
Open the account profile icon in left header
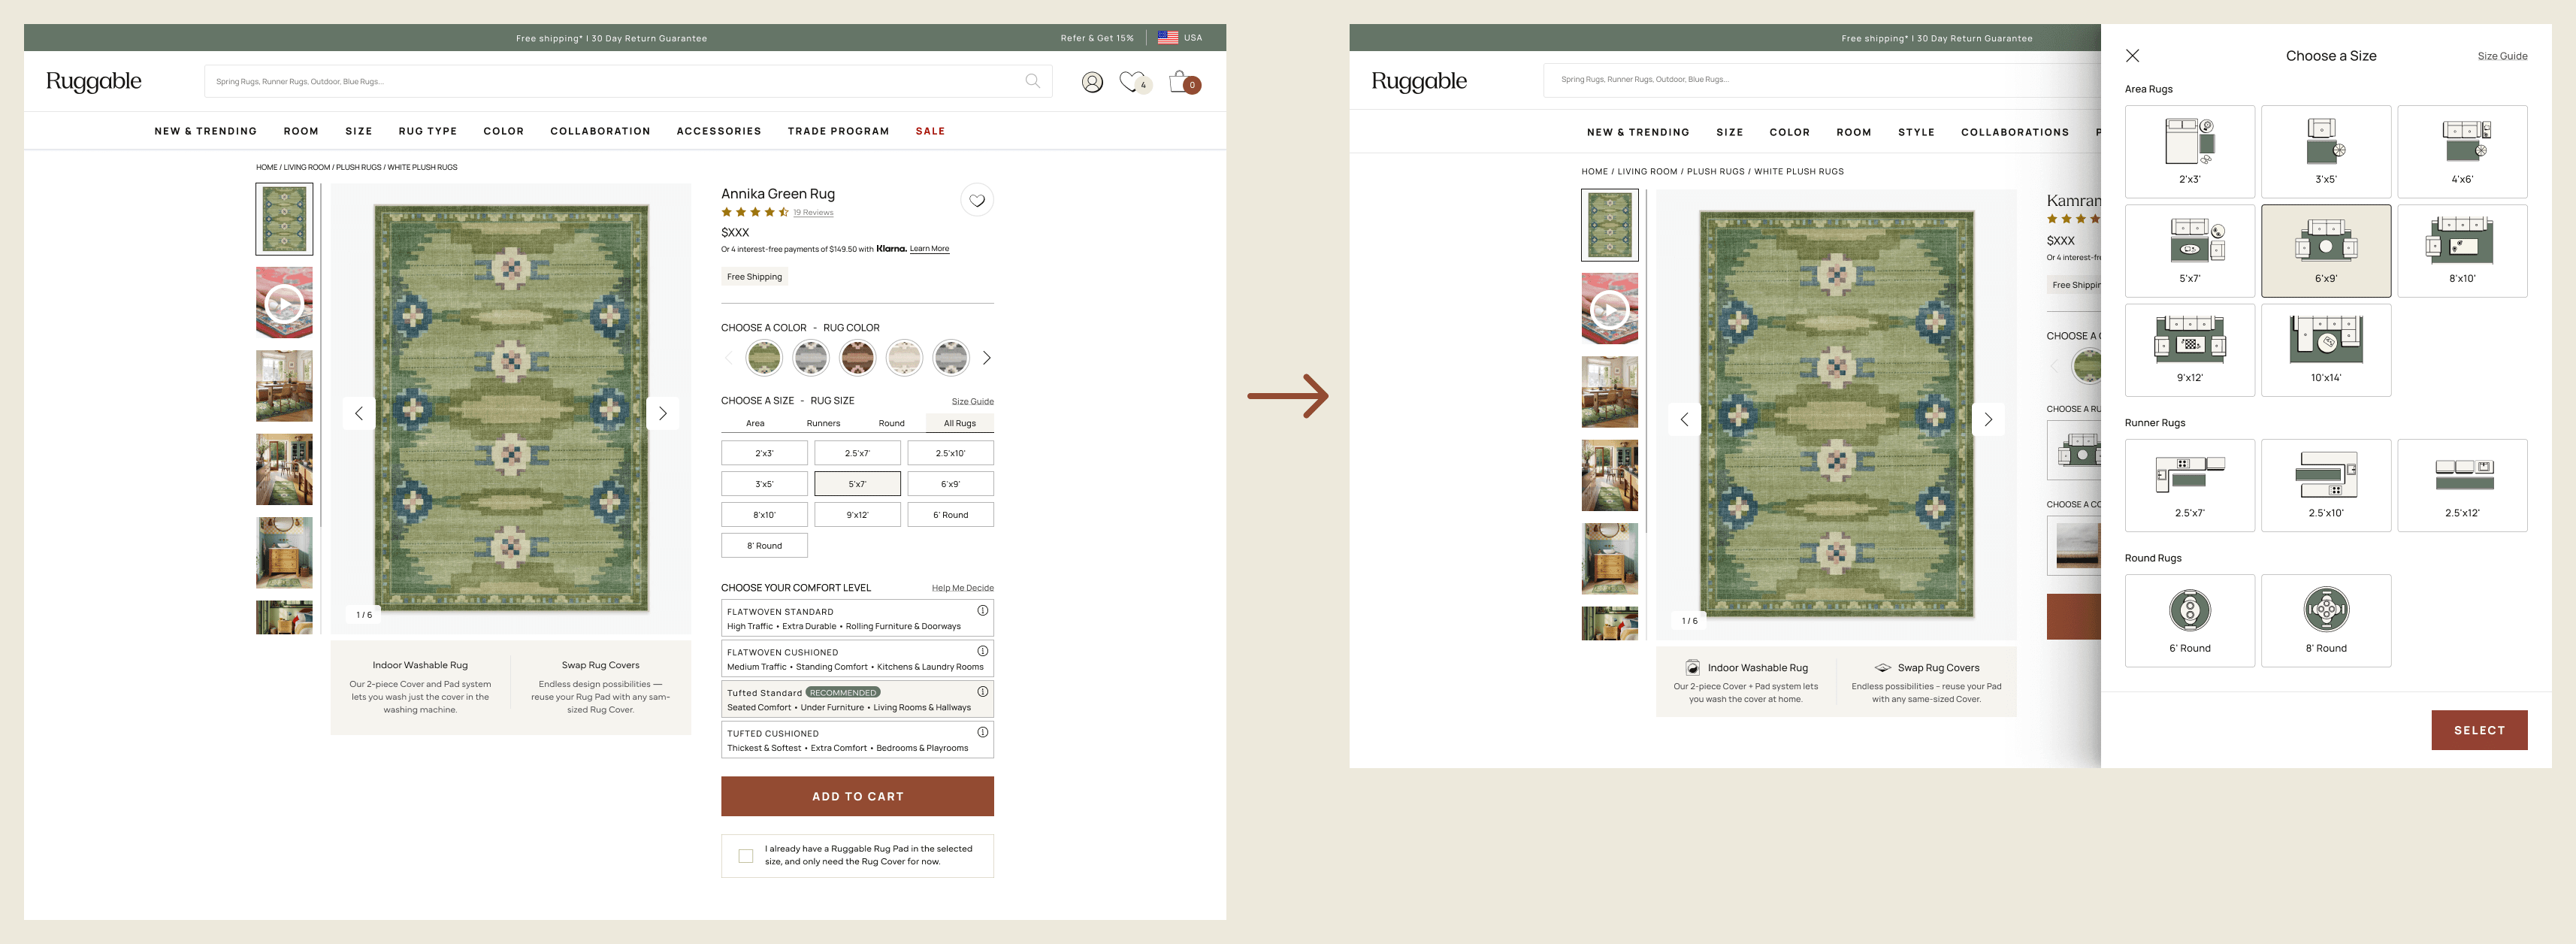[x=1092, y=82]
